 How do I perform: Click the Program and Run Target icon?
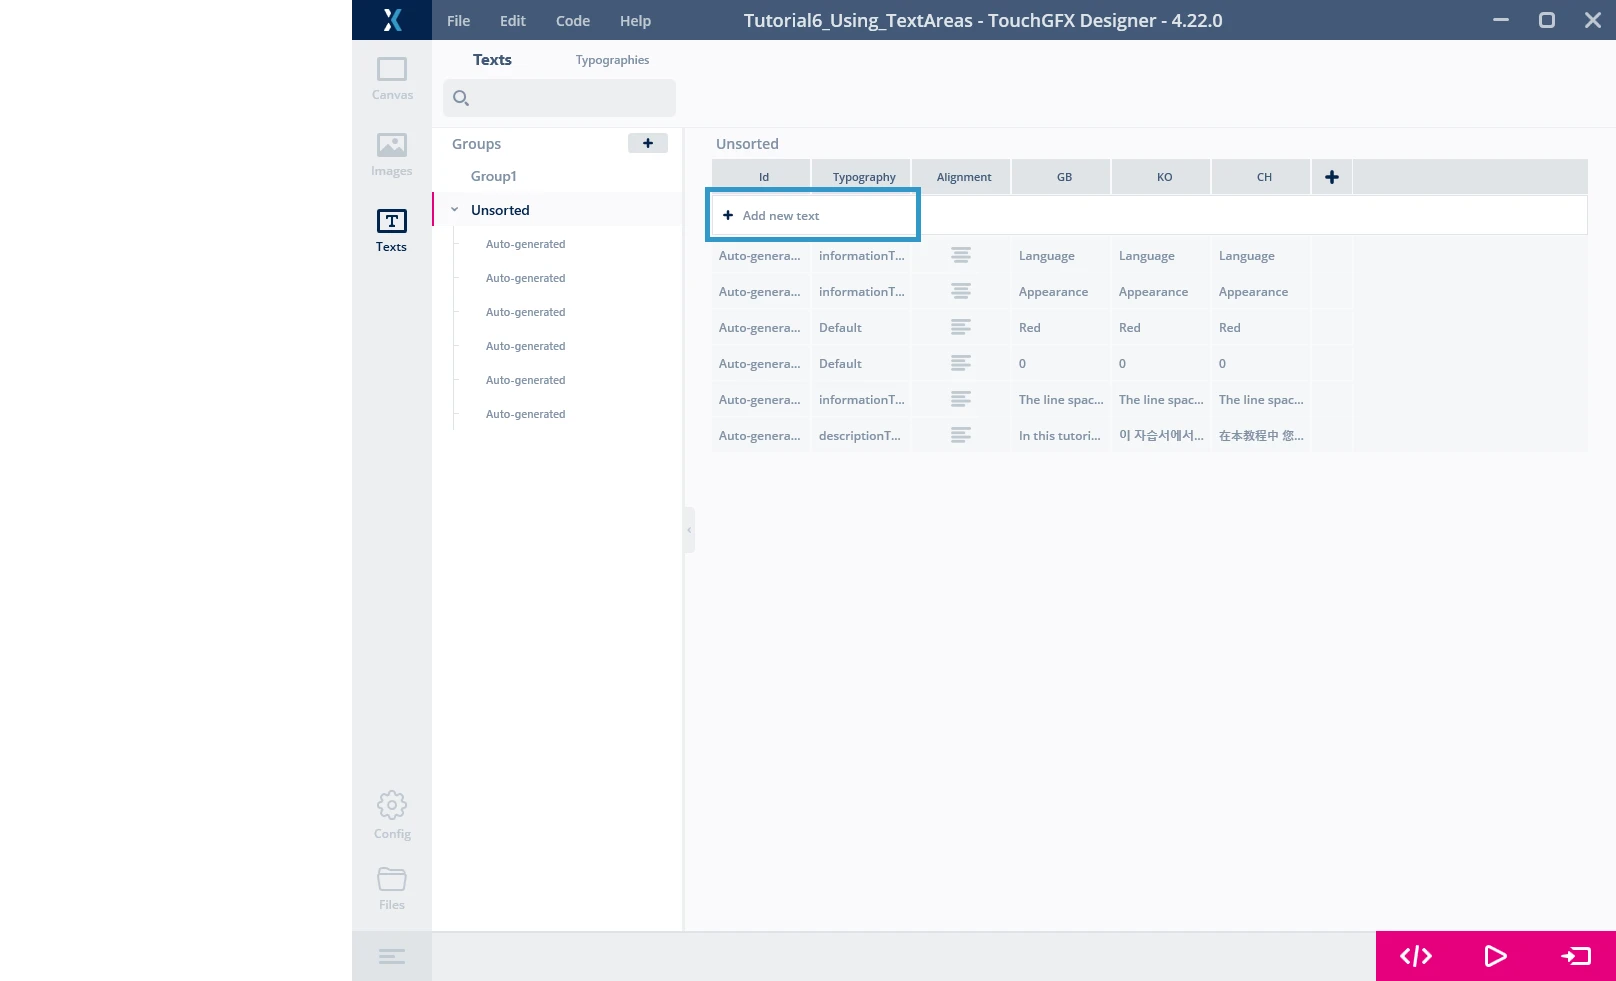tap(1575, 956)
